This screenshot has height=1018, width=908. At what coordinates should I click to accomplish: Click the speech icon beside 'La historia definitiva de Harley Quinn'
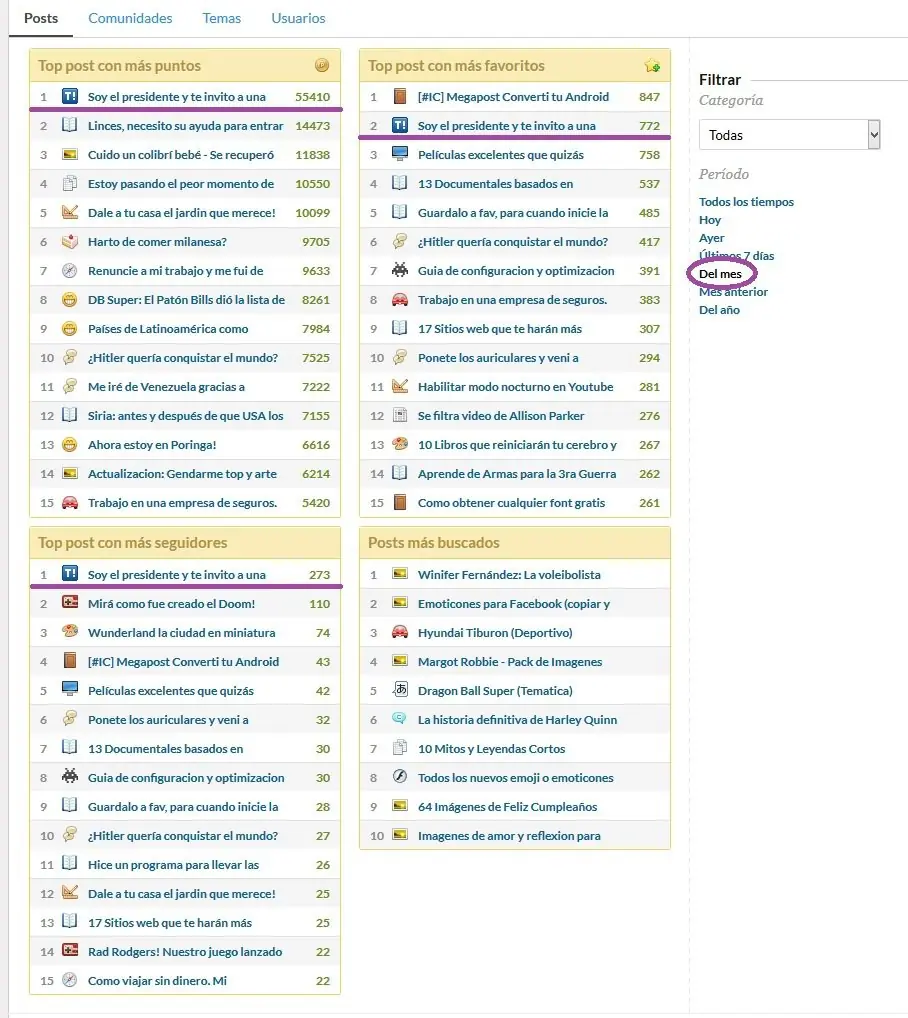pos(400,718)
